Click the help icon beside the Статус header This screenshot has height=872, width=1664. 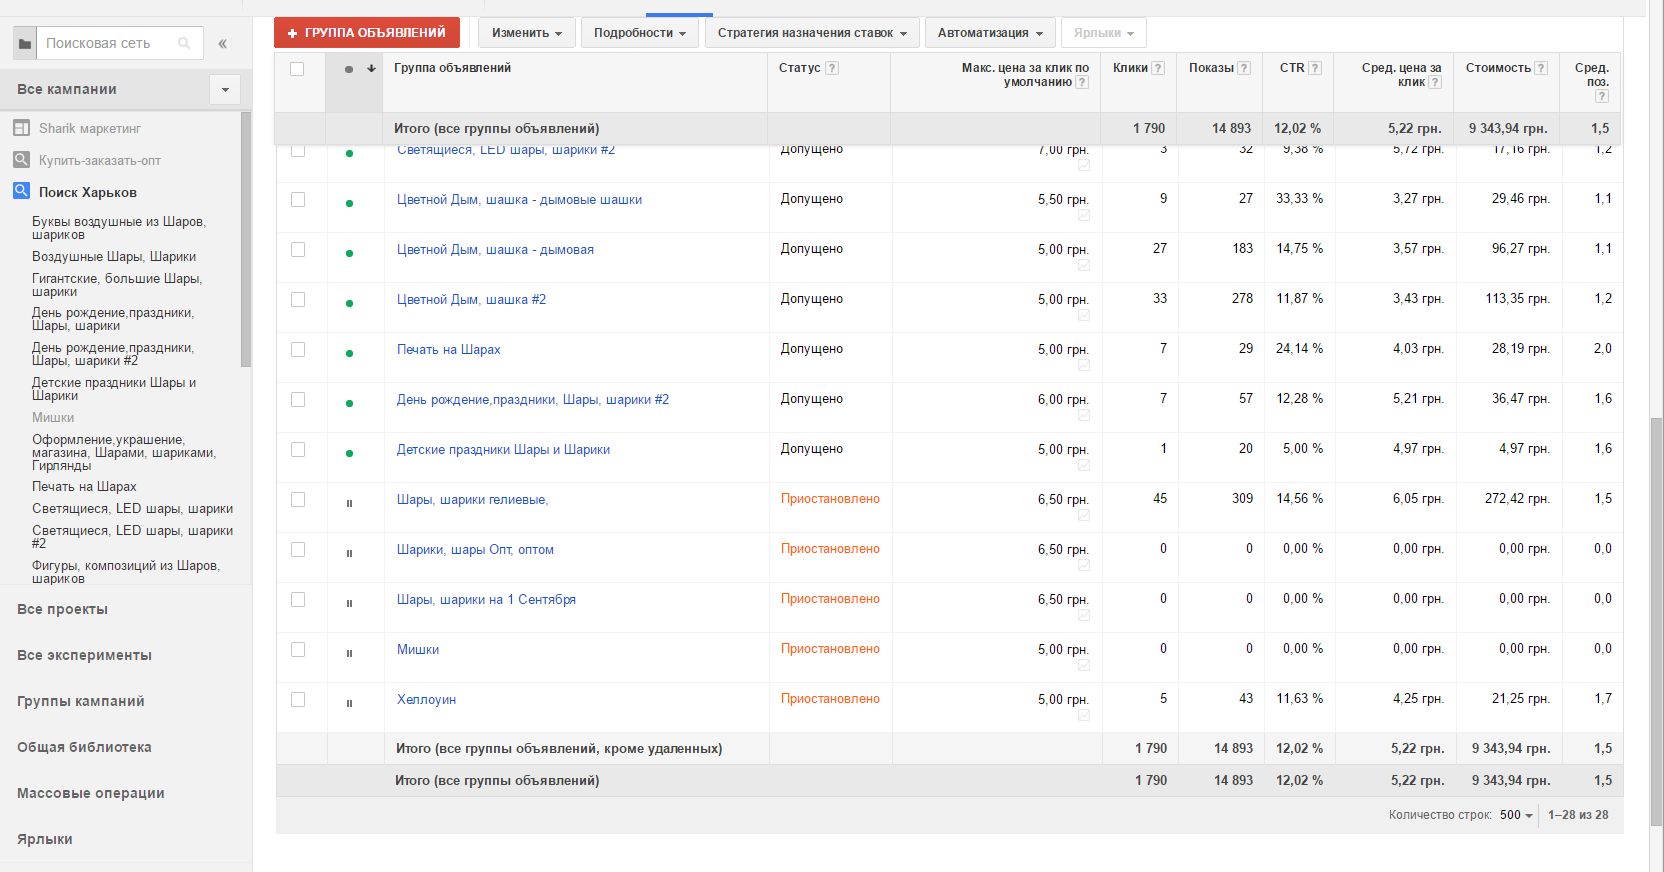(832, 68)
